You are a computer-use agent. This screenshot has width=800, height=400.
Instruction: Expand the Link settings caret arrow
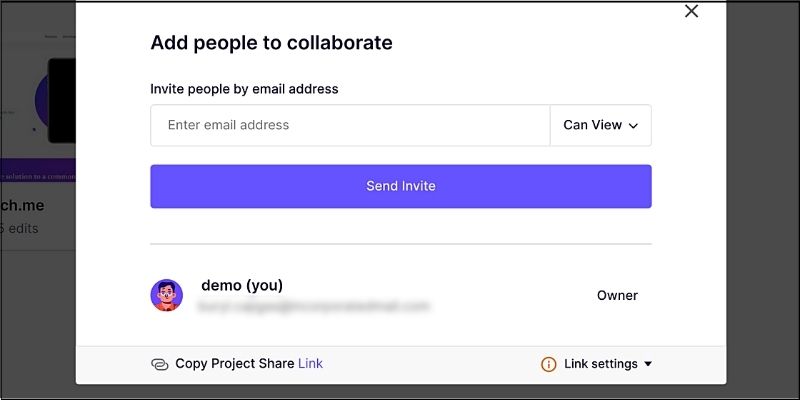[648, 364]
